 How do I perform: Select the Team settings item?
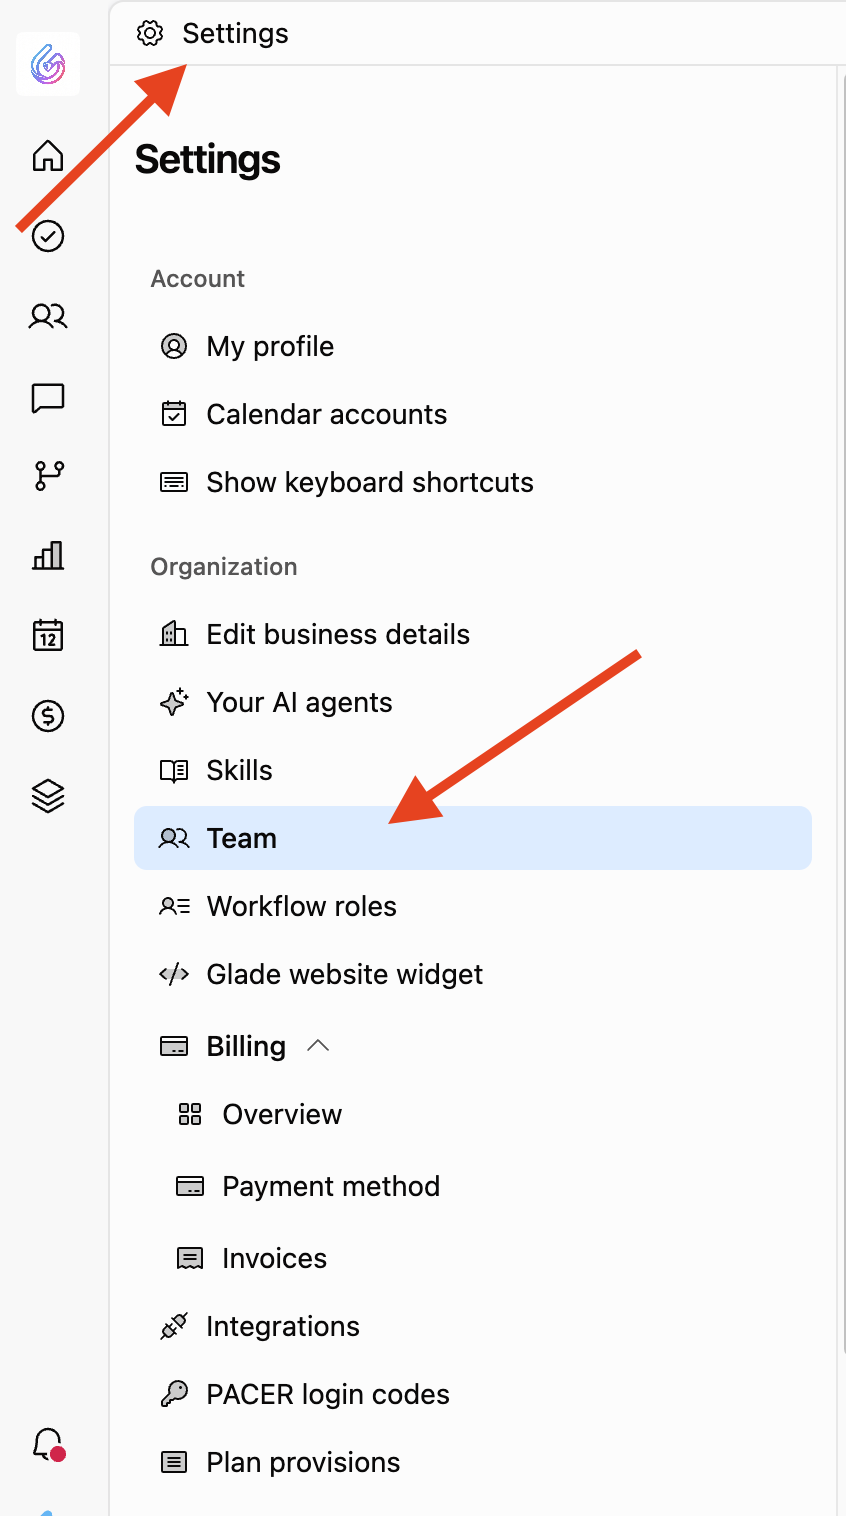pyautogui.click(x=473, y=838)
